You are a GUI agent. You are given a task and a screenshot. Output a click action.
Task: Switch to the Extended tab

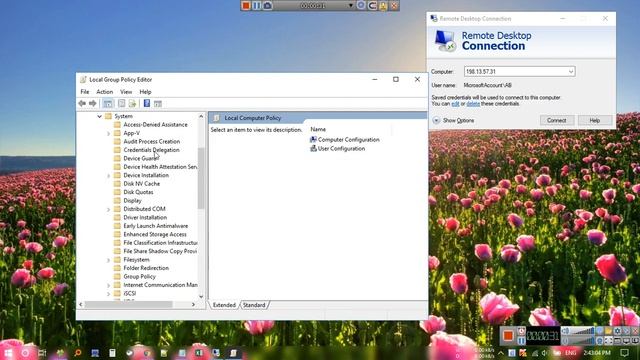[x=224, y=305]
